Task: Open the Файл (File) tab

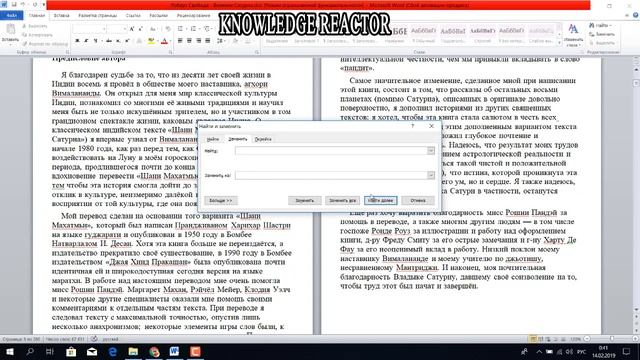Action: click(11, 15)
